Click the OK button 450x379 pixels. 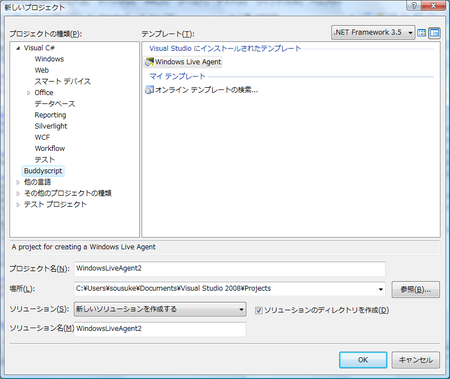(363, 360)
